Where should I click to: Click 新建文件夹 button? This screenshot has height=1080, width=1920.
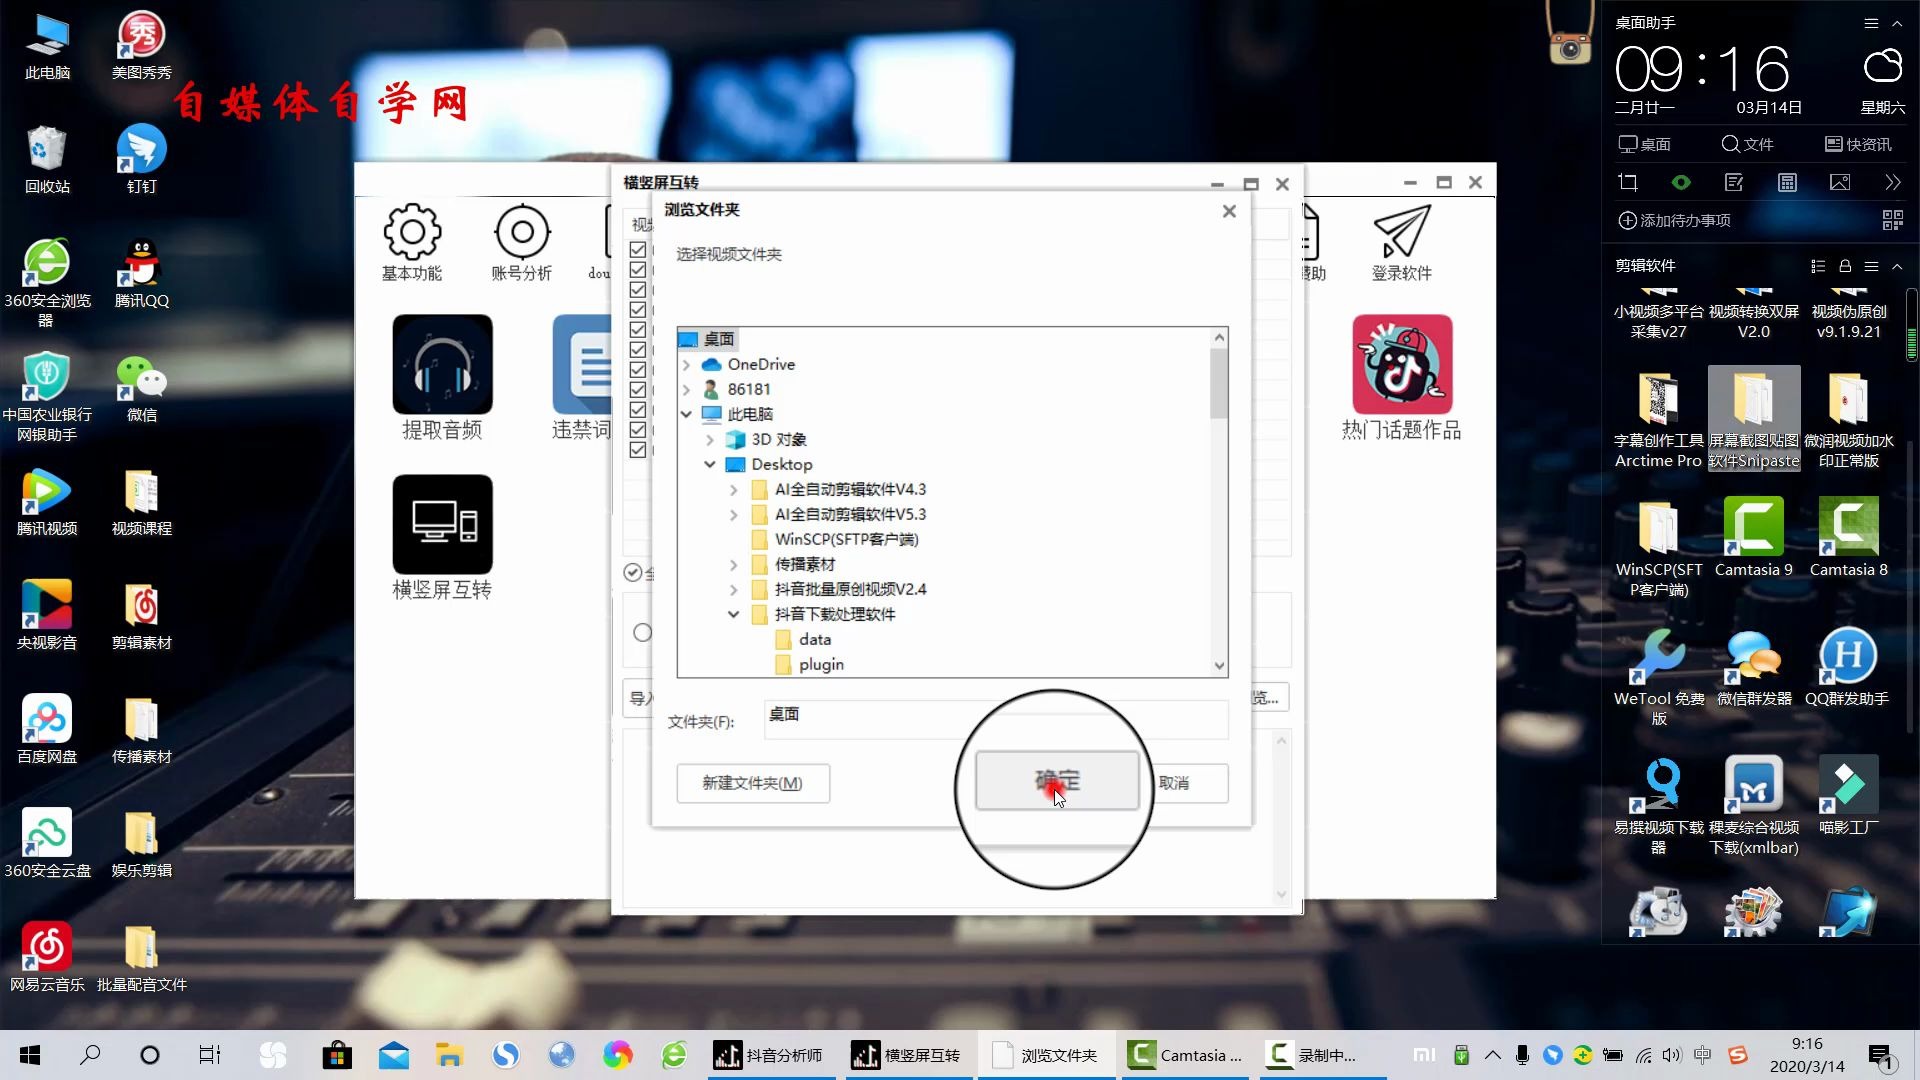tap(754, 782)
